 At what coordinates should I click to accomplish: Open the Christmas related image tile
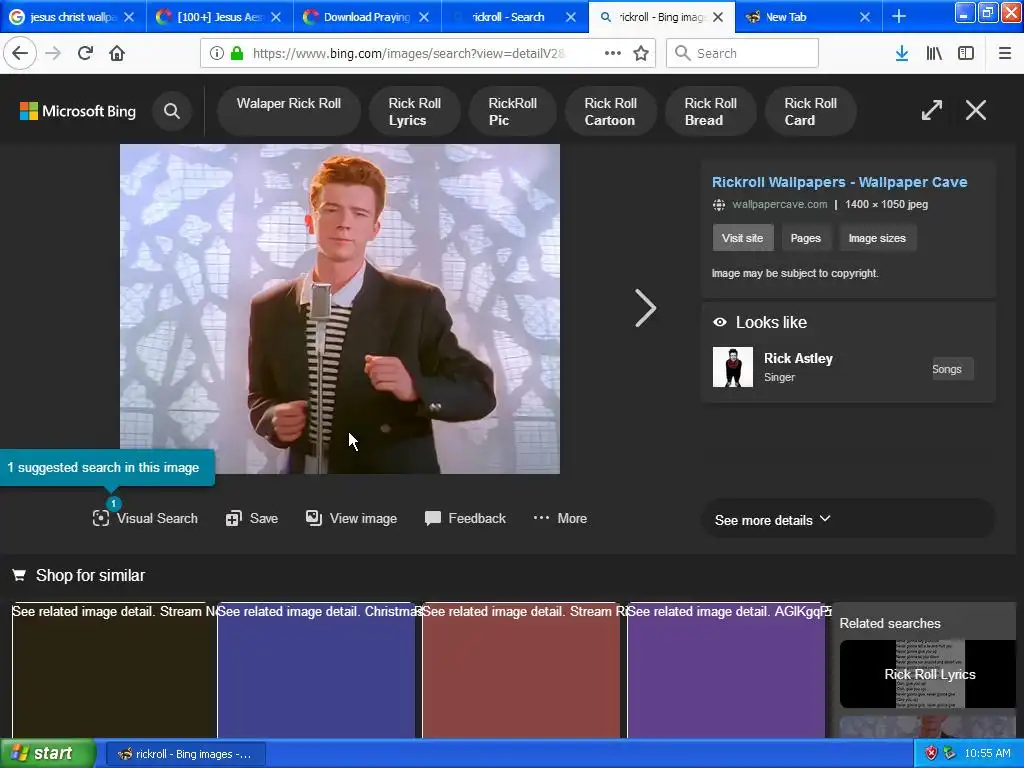click(316, 670)
